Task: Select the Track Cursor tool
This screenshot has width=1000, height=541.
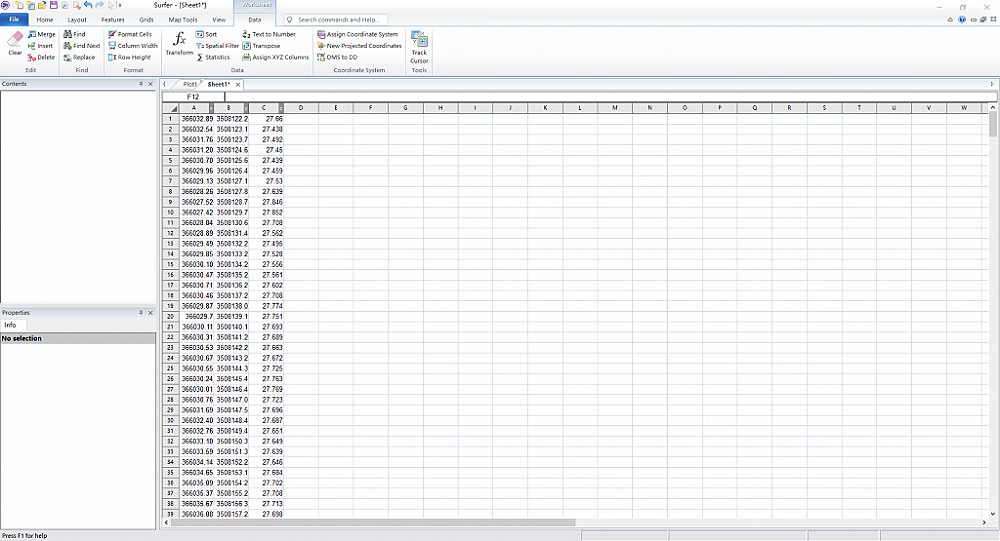Action: point(419,46)
